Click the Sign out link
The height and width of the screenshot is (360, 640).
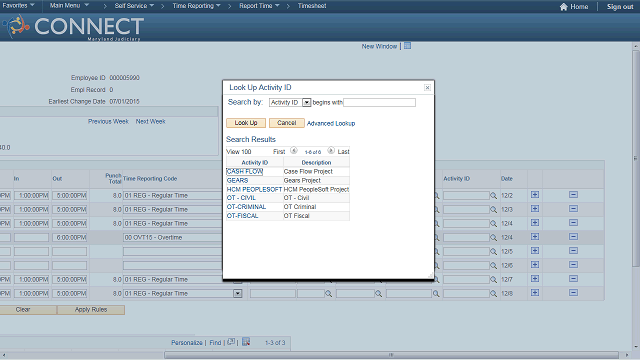coord(620,7)
